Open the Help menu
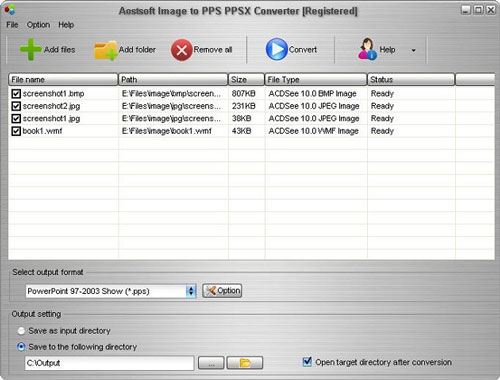 [66, 25]
